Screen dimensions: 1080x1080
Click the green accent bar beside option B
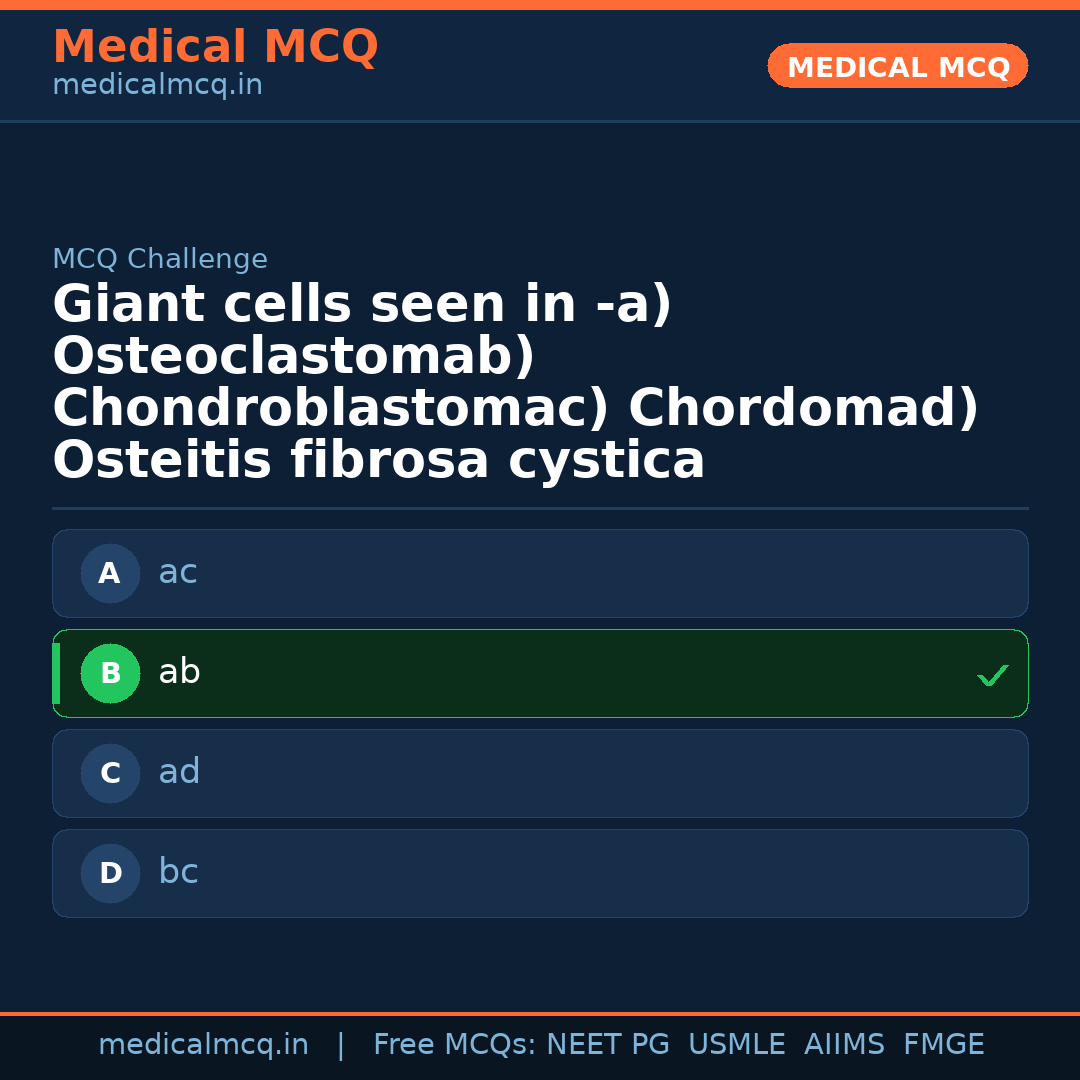point(56,673)
